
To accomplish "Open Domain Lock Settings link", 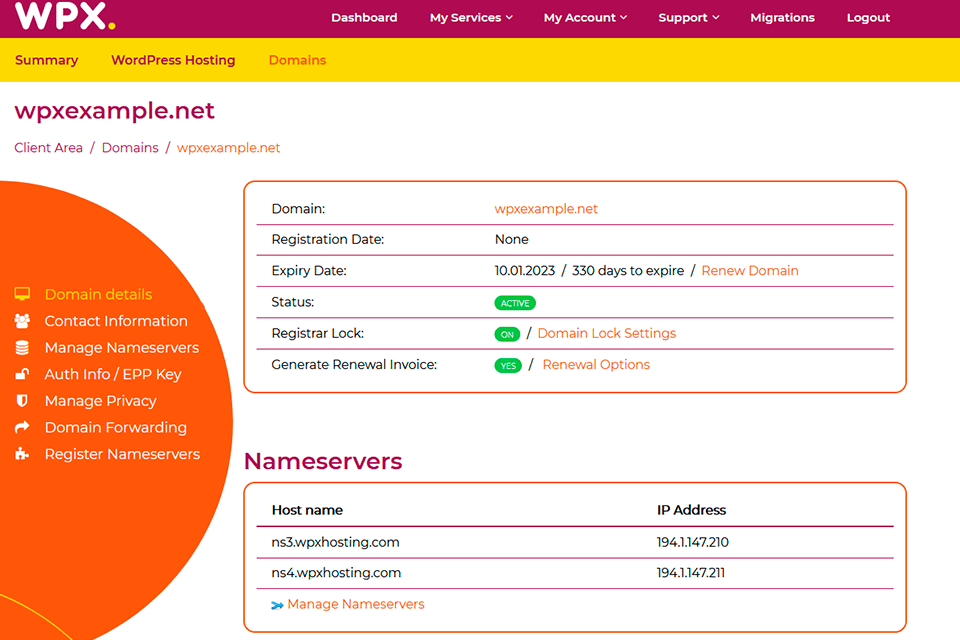I will coord(607,333).
